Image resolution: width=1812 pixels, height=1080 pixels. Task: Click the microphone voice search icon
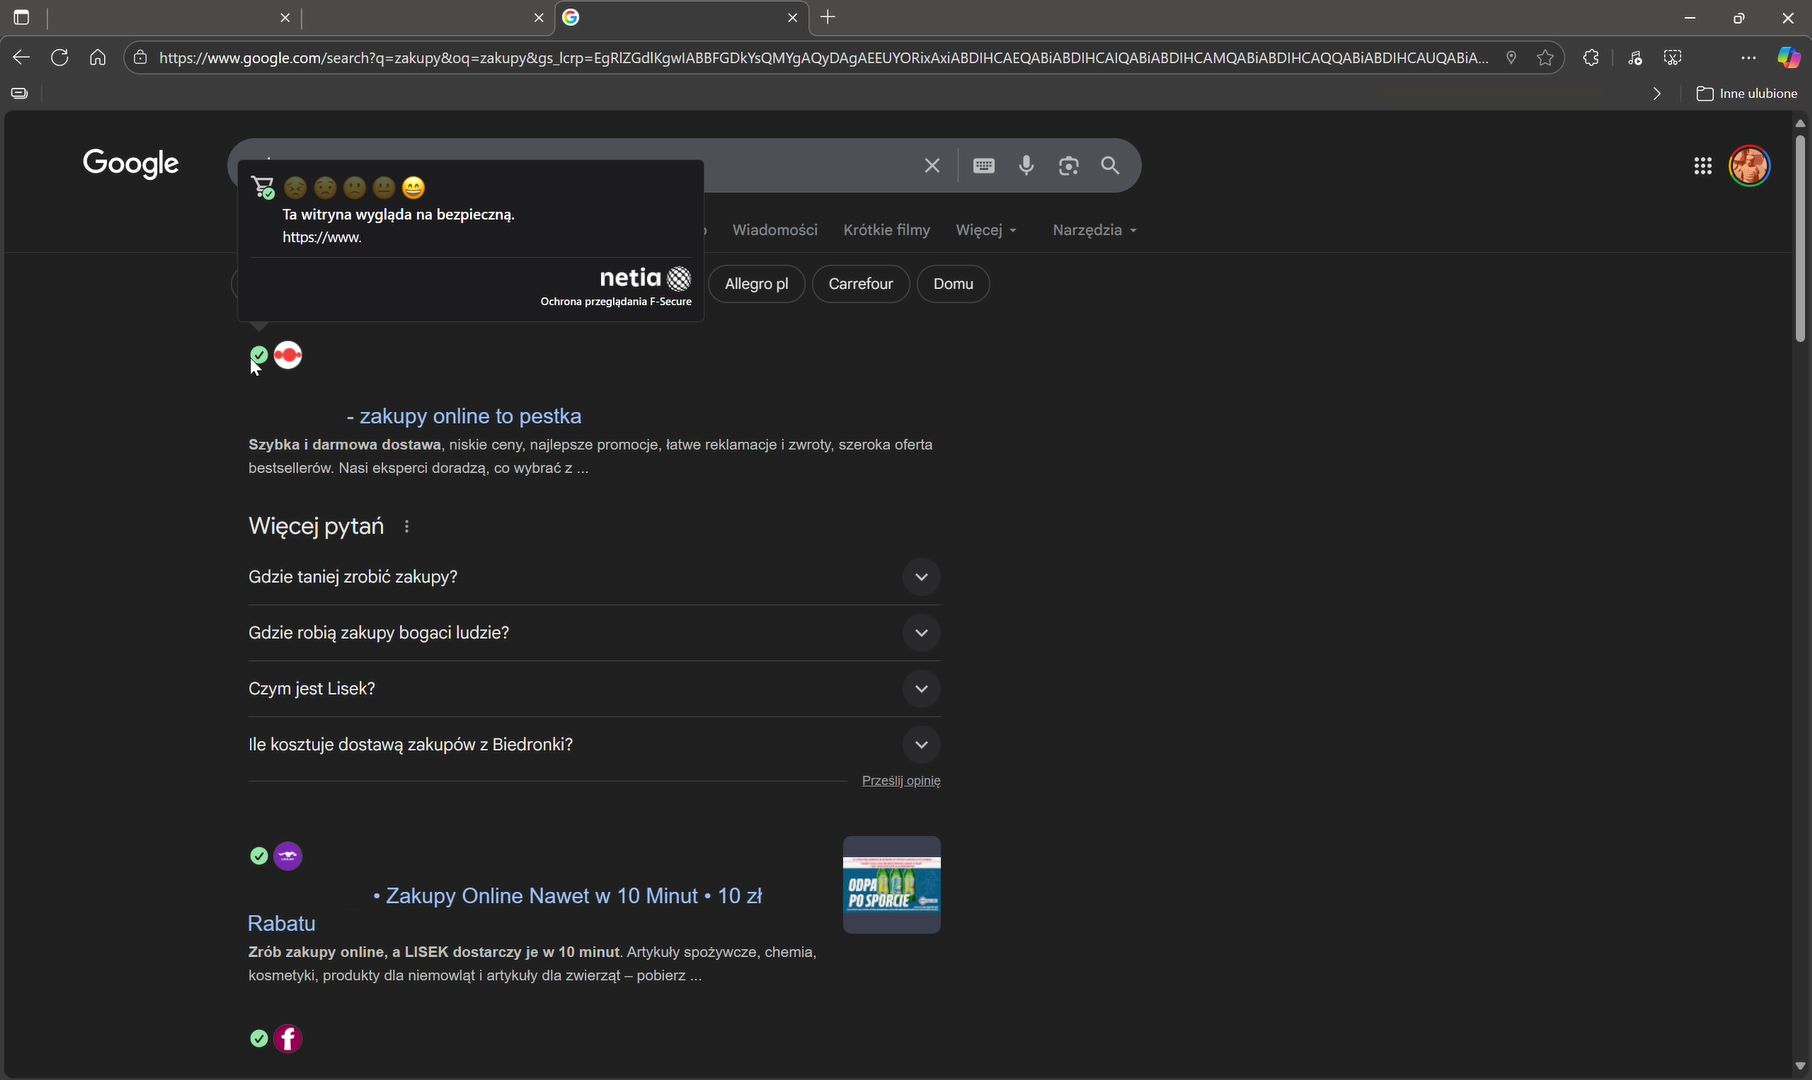[1026, 166]
